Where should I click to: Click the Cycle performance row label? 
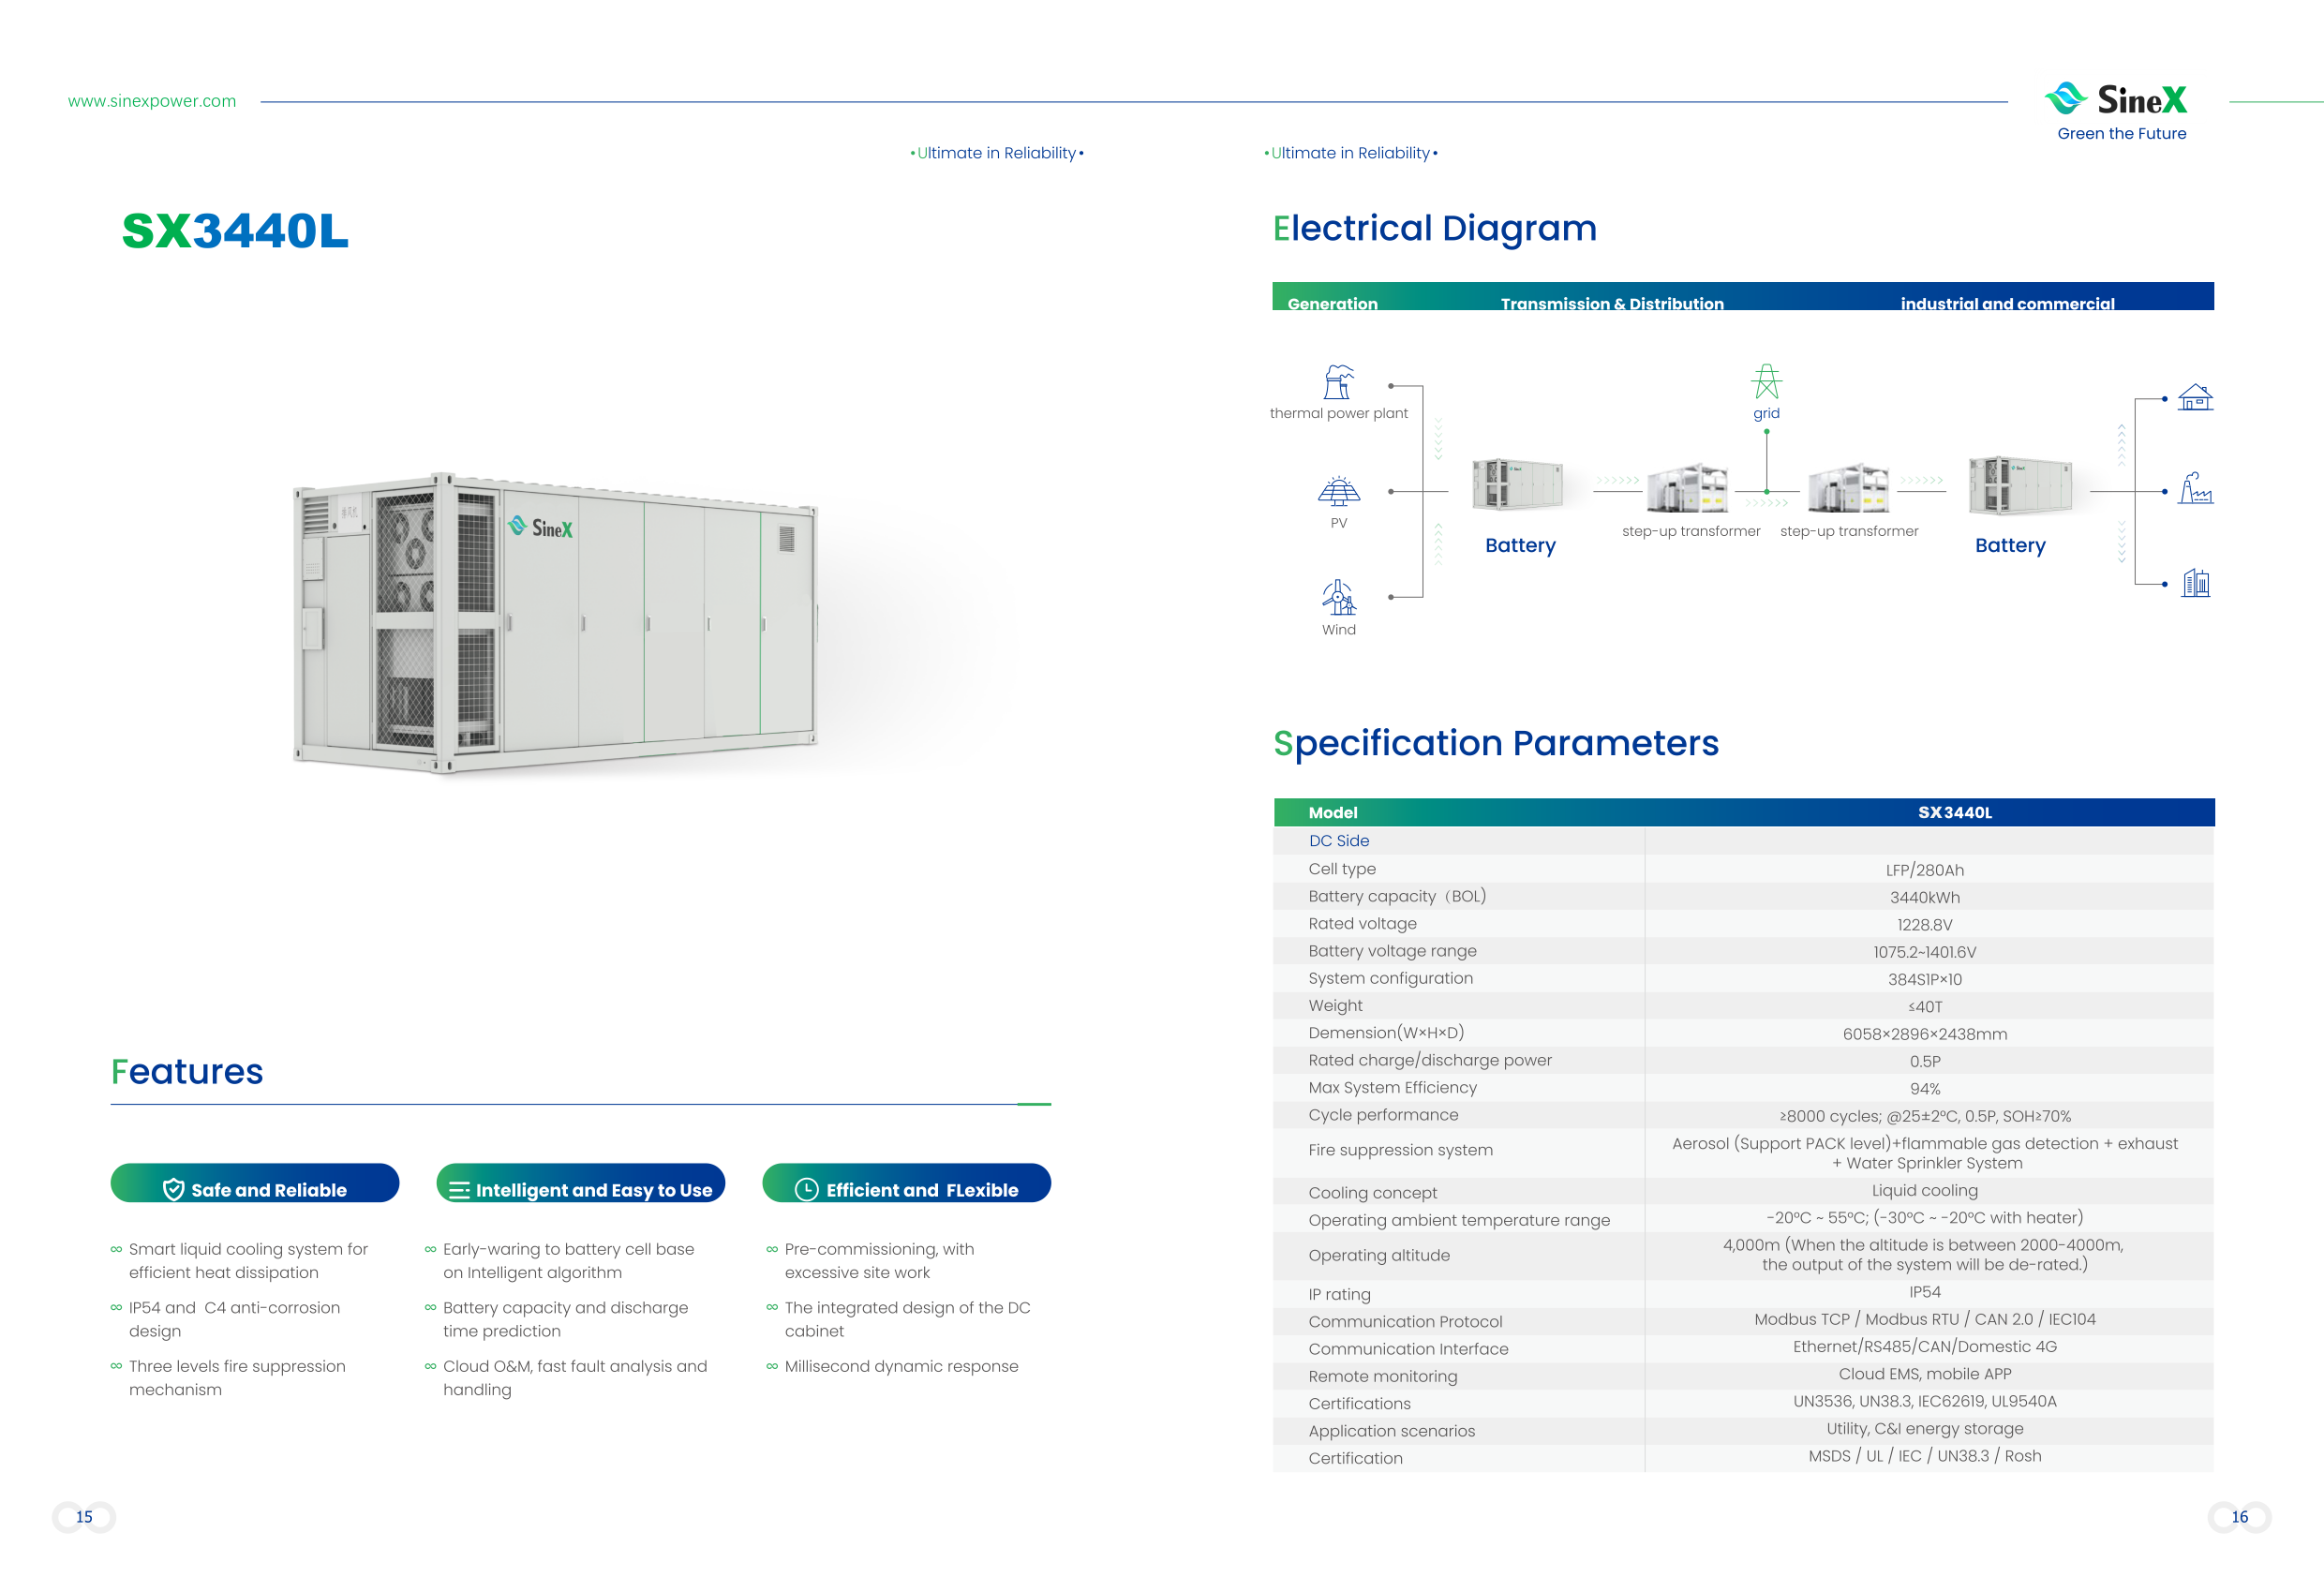coord(1383,1115)
